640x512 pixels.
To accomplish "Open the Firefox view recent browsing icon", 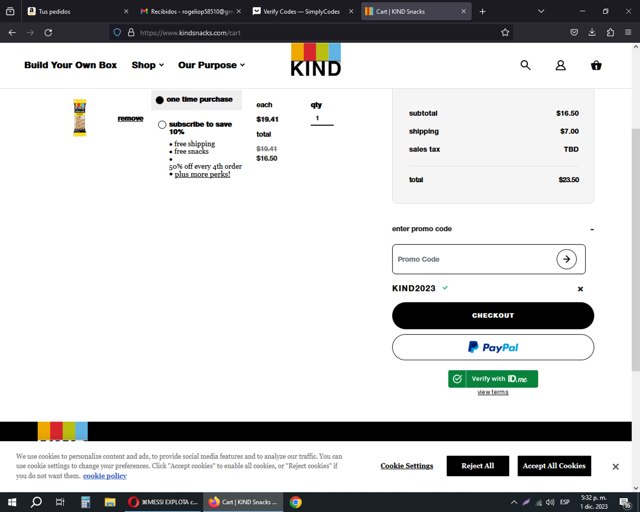I will (10, 11).
